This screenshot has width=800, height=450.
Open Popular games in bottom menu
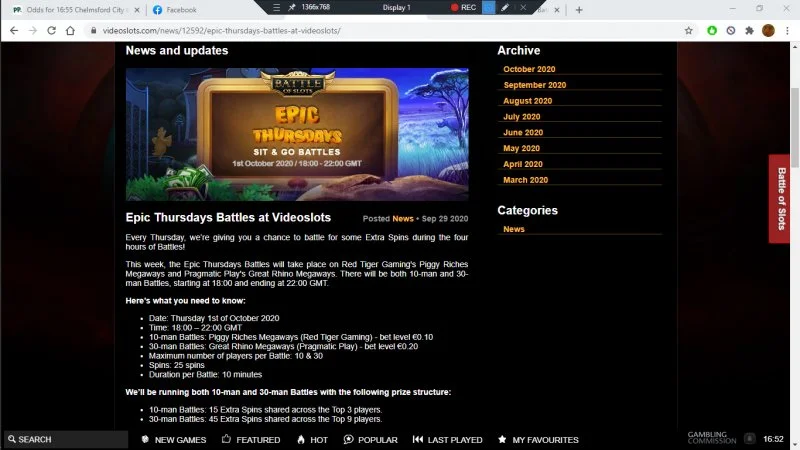click(x=370, y=439)
